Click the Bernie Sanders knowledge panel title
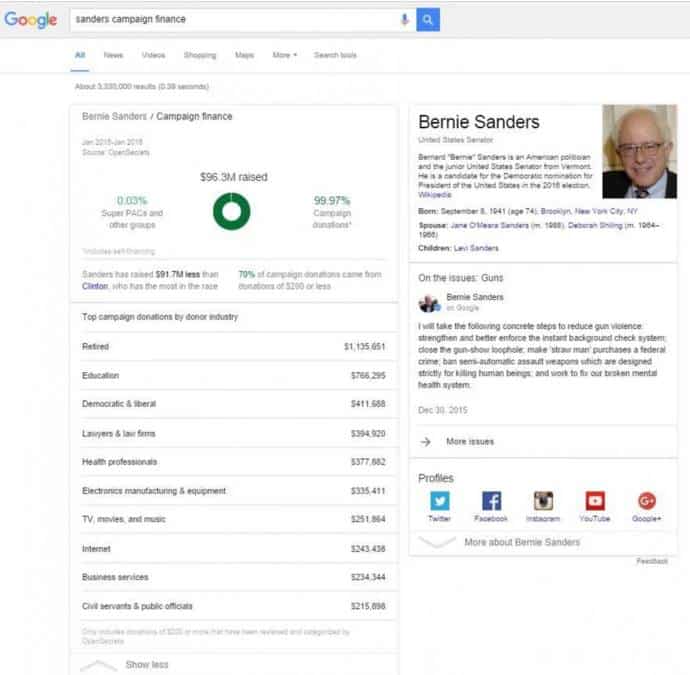The width and height of the screenshot is (690, 675). [x=479, y=122]
